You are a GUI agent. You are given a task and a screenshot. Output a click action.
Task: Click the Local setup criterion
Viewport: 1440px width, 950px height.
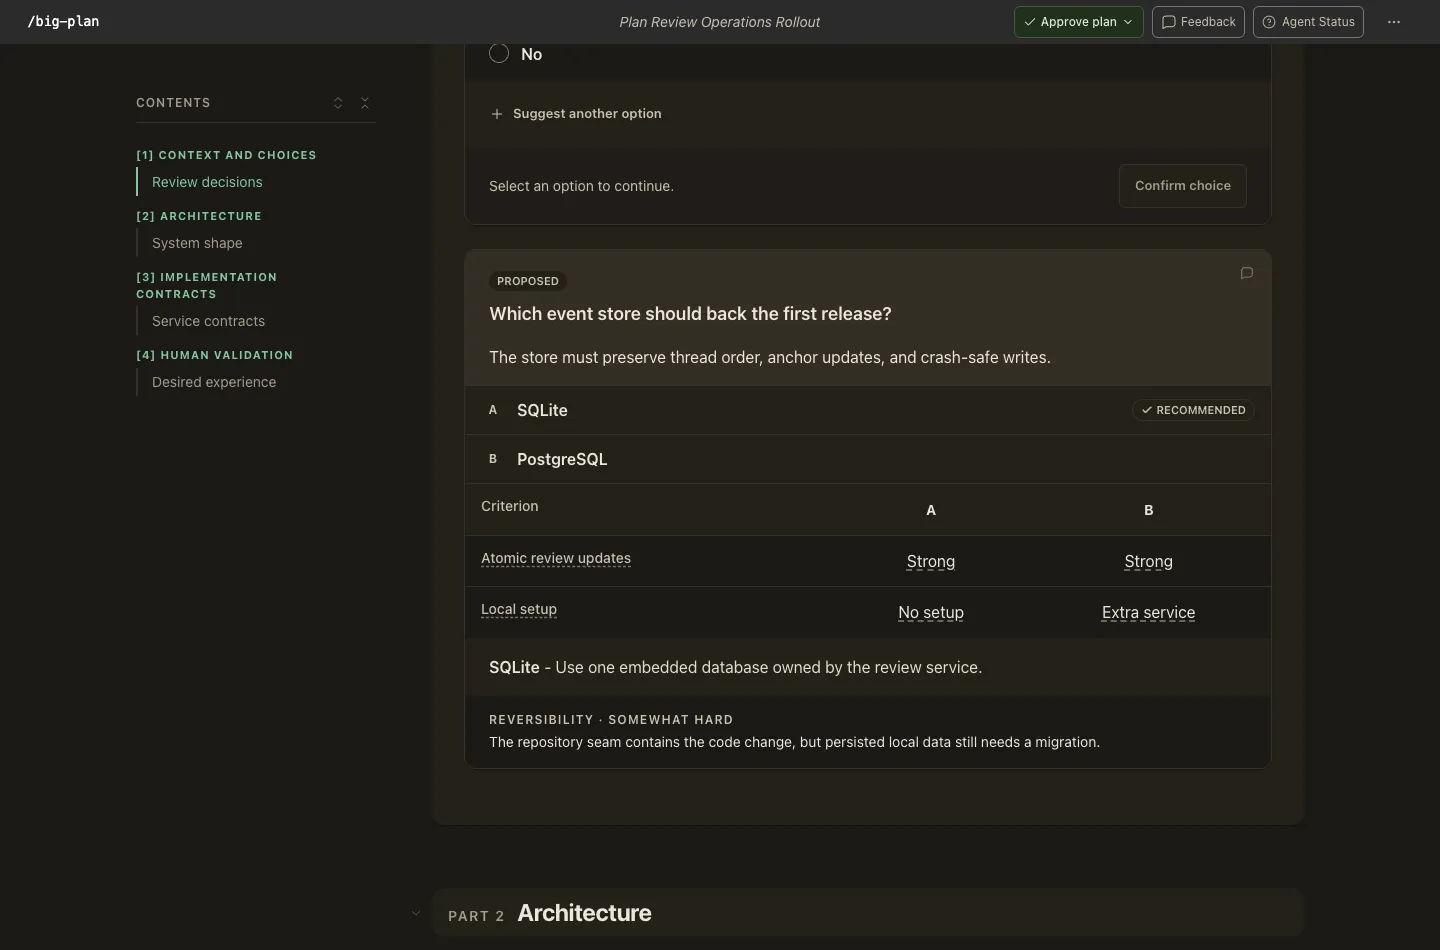[x=519, y=609]
